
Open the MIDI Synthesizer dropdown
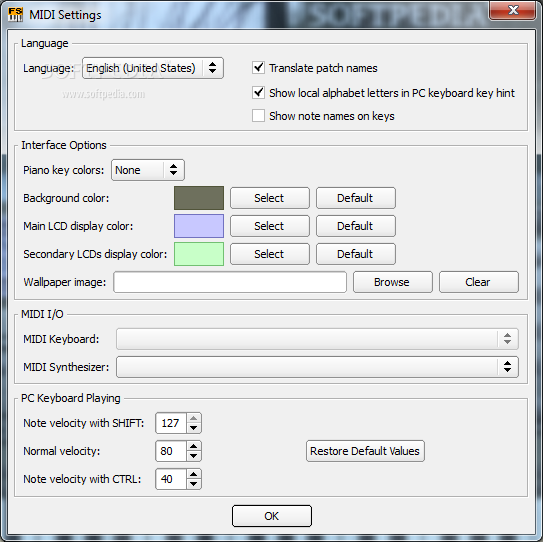tap(317, 367)
